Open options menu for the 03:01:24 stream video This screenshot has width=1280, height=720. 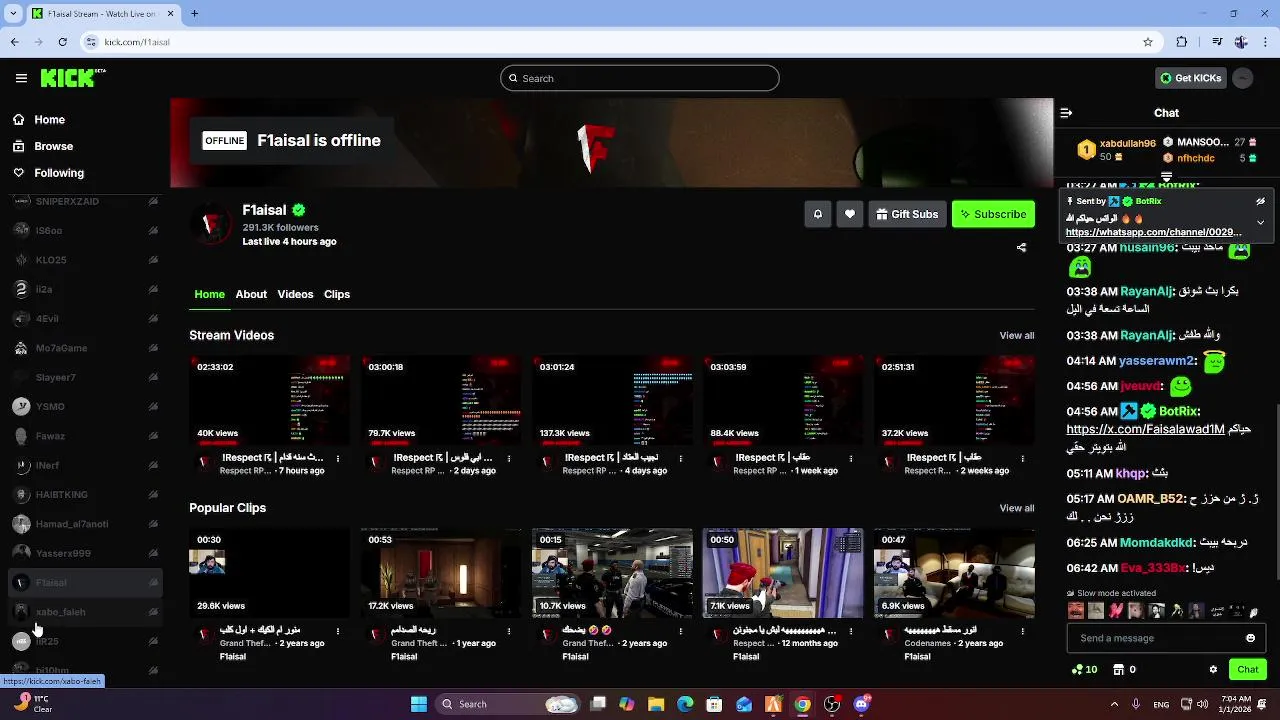click(680, 459)
